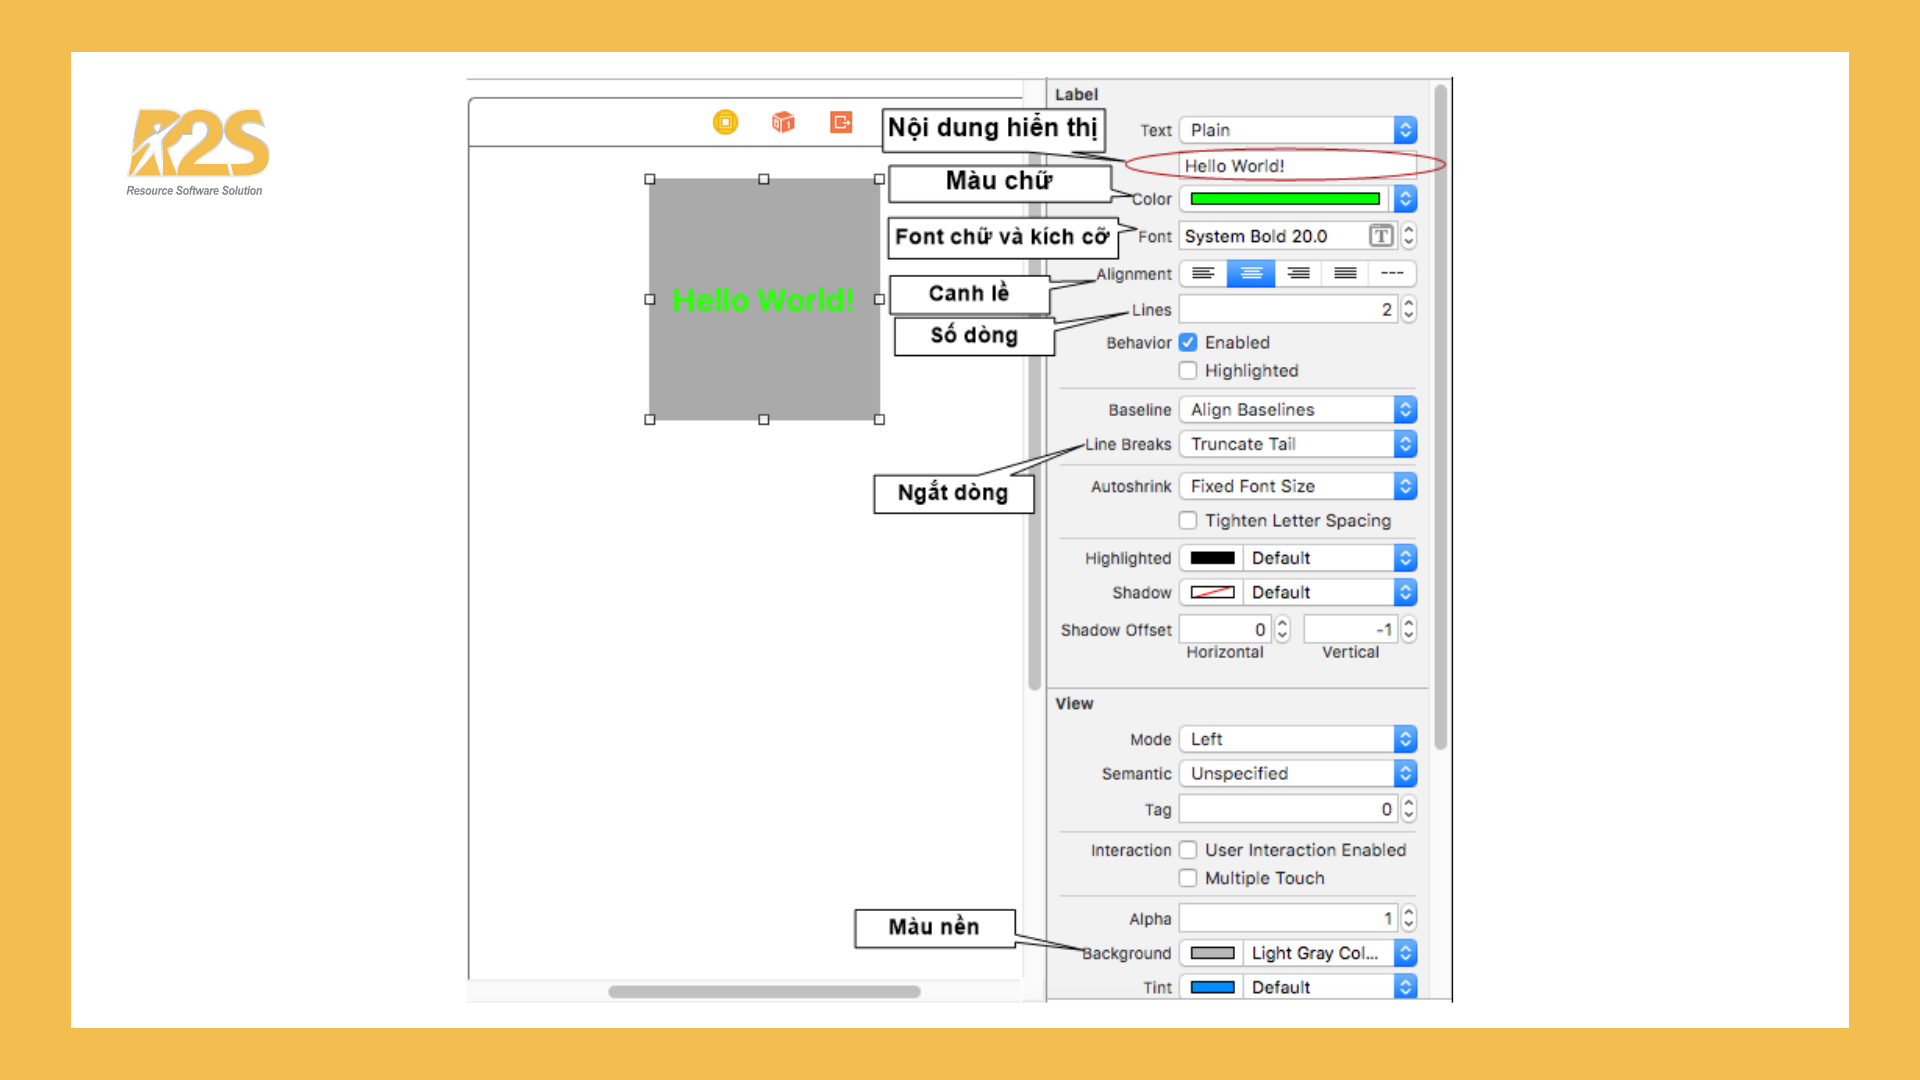Open the Baseline dropdown
Image resolution: width=1920 pixels, height=1080 pixels.
click(1296, 409)
